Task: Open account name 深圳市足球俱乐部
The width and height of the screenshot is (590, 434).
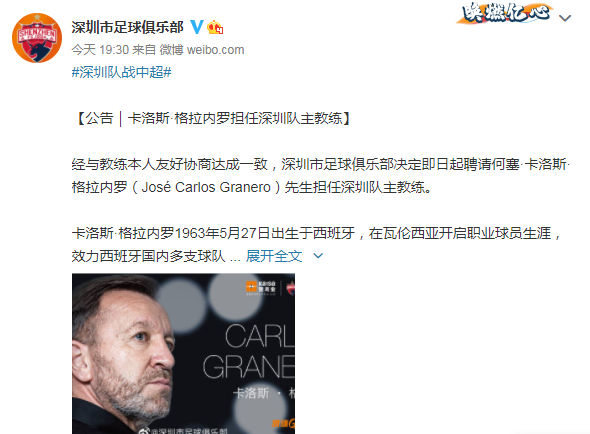Action: 128,27
